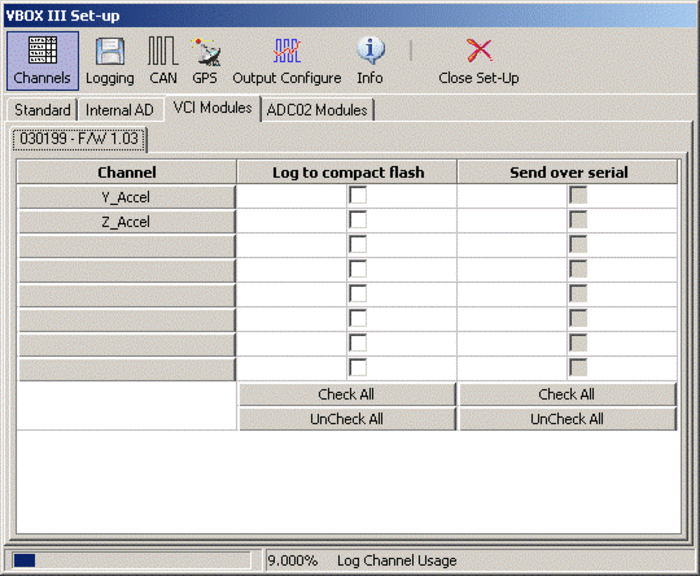Enable compact flash logging for Y_Accel
This screenshot has width=700, height=576.
[x=358, y=196]
